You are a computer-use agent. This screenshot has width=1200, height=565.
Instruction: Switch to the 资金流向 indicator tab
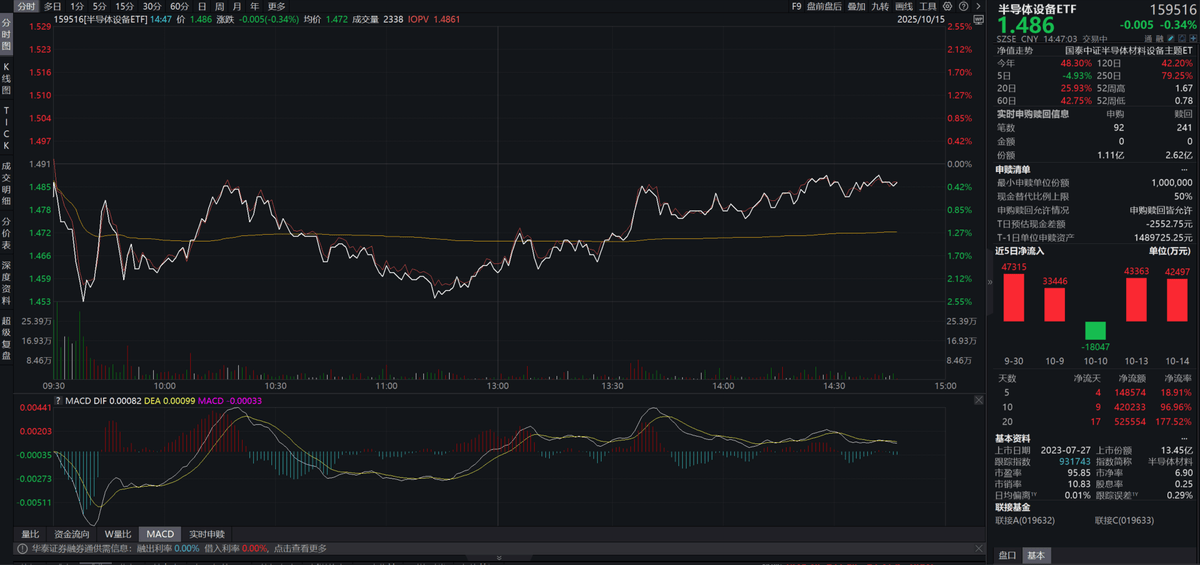[x=70, y=534]
